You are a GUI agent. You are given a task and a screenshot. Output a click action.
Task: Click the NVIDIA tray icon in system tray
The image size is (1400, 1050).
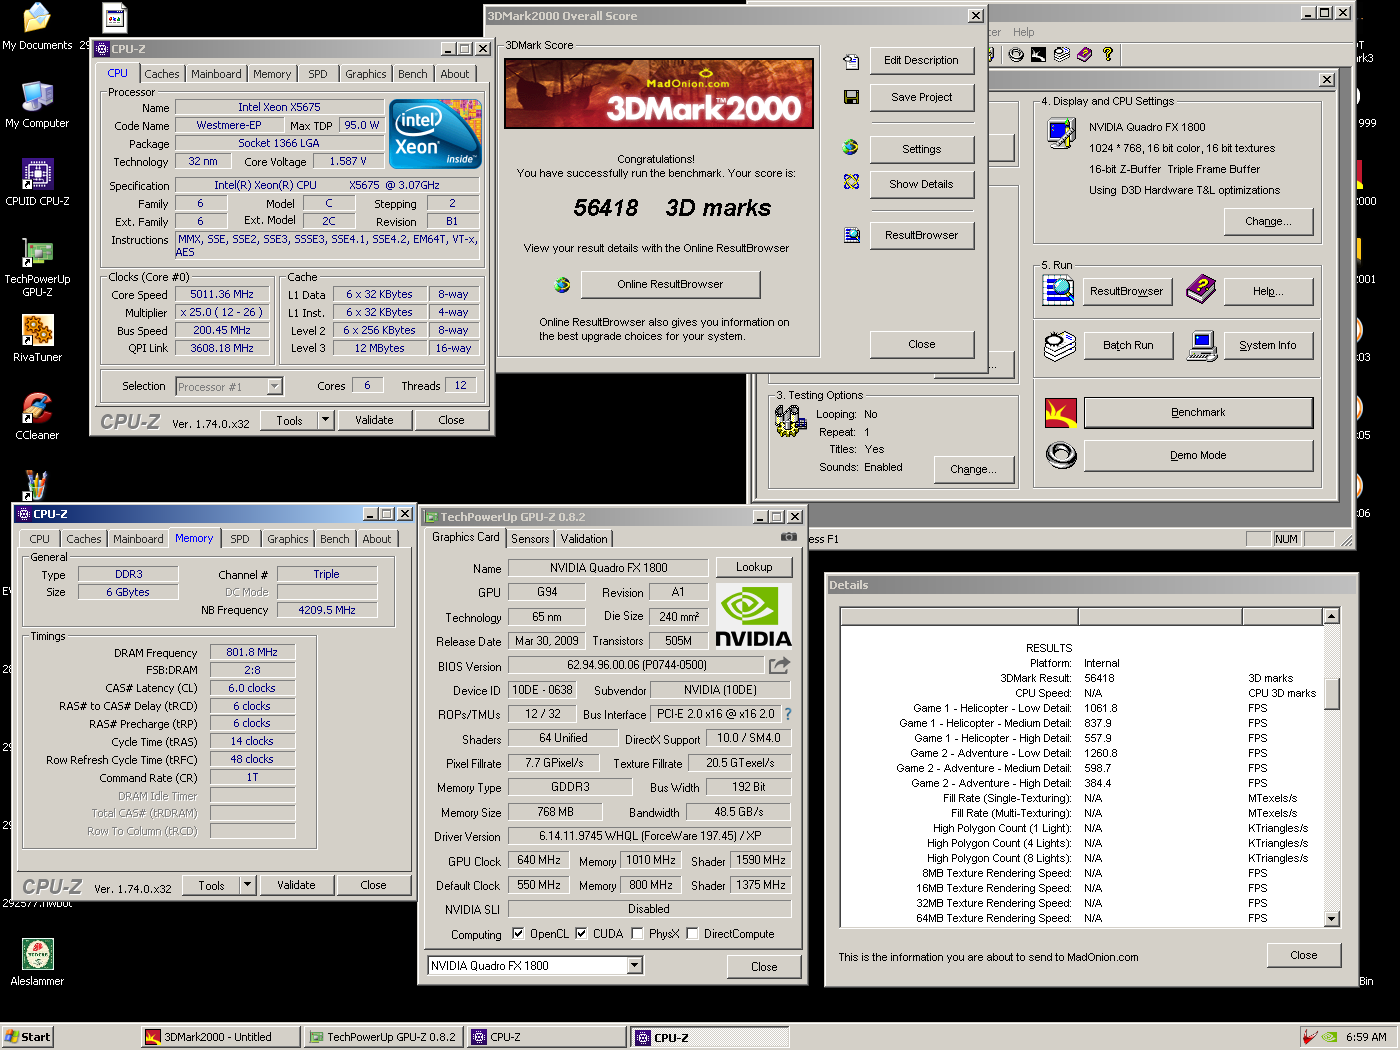pyautogui.click(x=1329, y=1037)
